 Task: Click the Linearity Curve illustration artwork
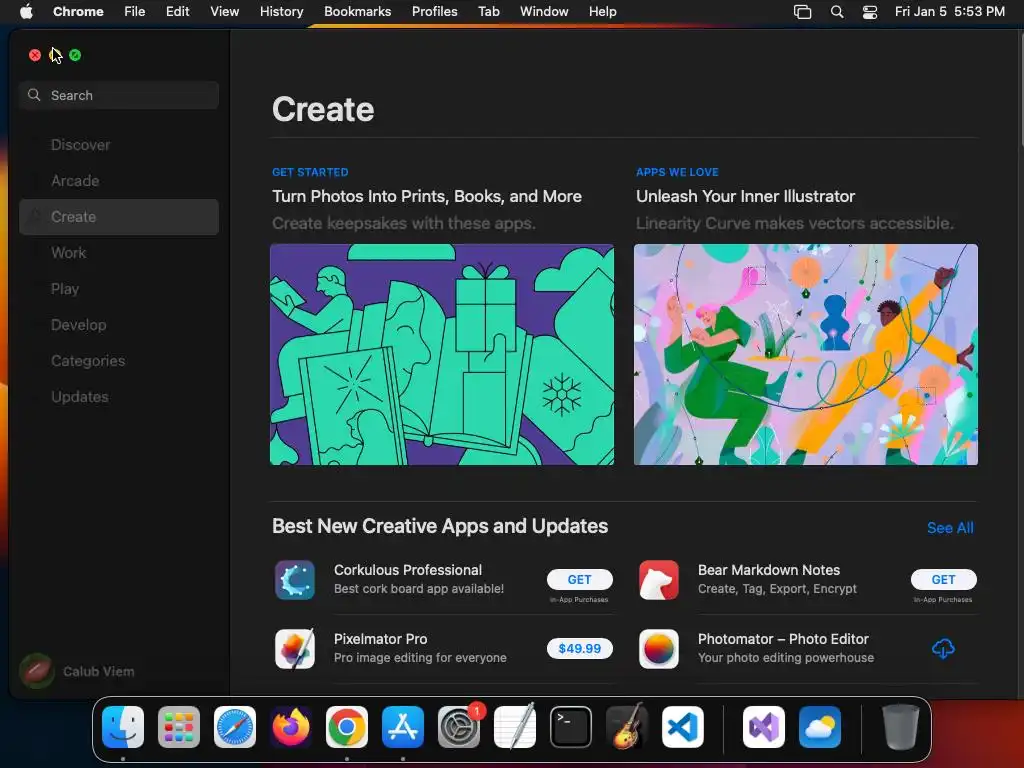click(805, 355)
